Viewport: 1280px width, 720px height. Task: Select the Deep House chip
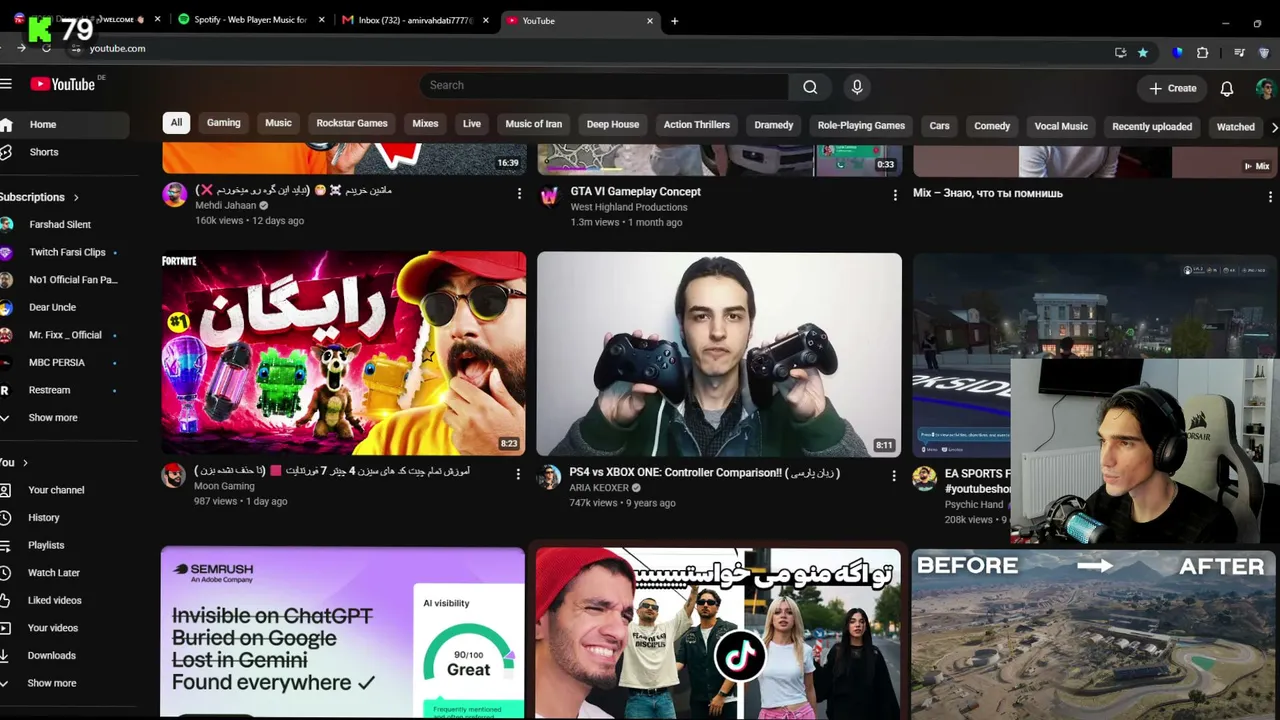pyautogui.click(x=613, y=125)
